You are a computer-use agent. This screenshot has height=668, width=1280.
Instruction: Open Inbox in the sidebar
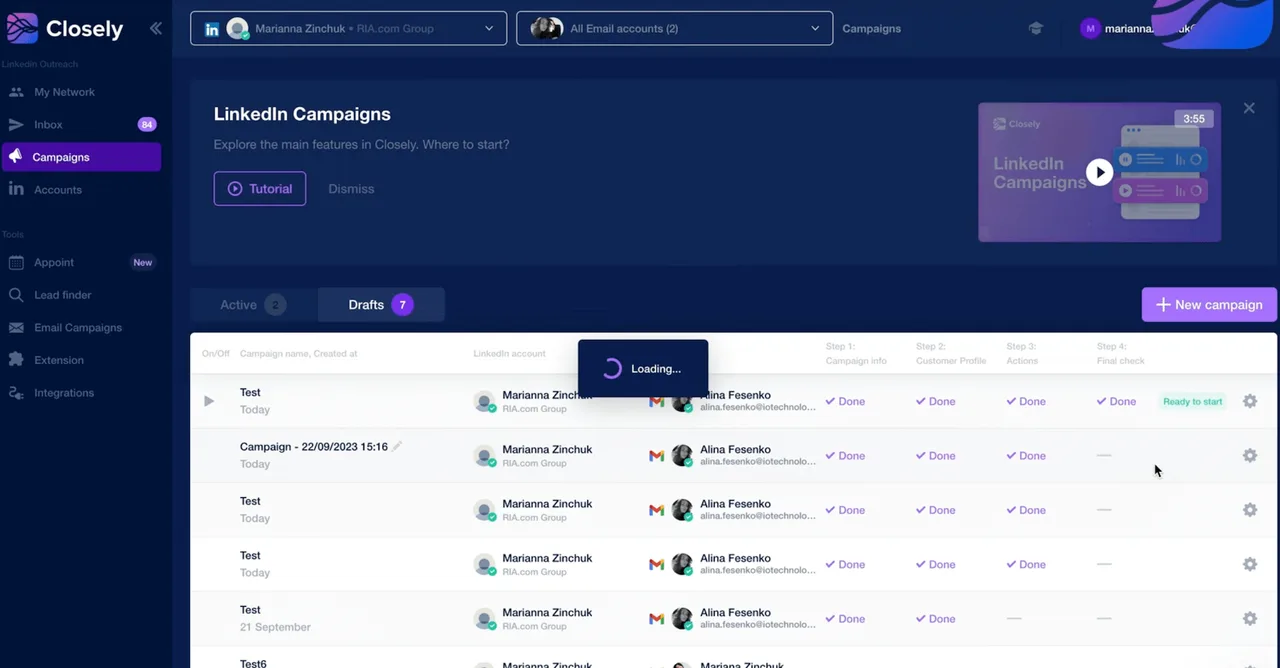pyautogui.click(x=48, y=125)
